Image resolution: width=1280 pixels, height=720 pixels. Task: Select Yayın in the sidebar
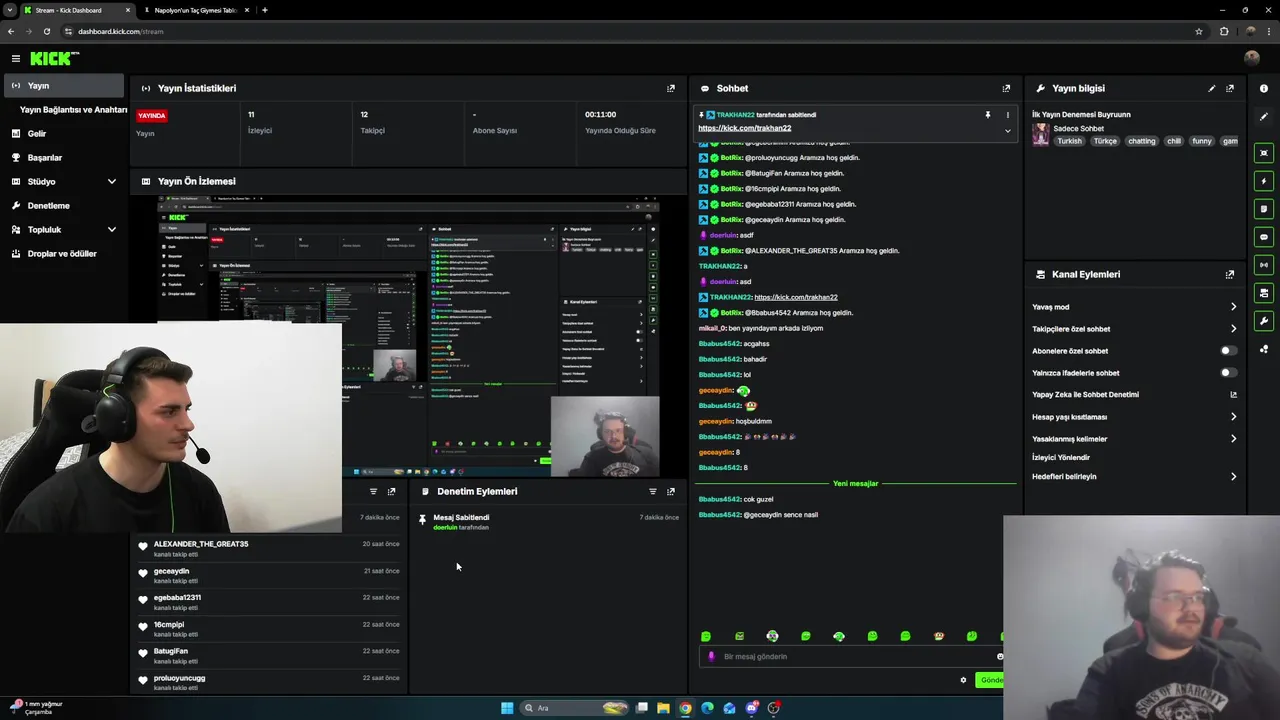click(x=64, y=86)
